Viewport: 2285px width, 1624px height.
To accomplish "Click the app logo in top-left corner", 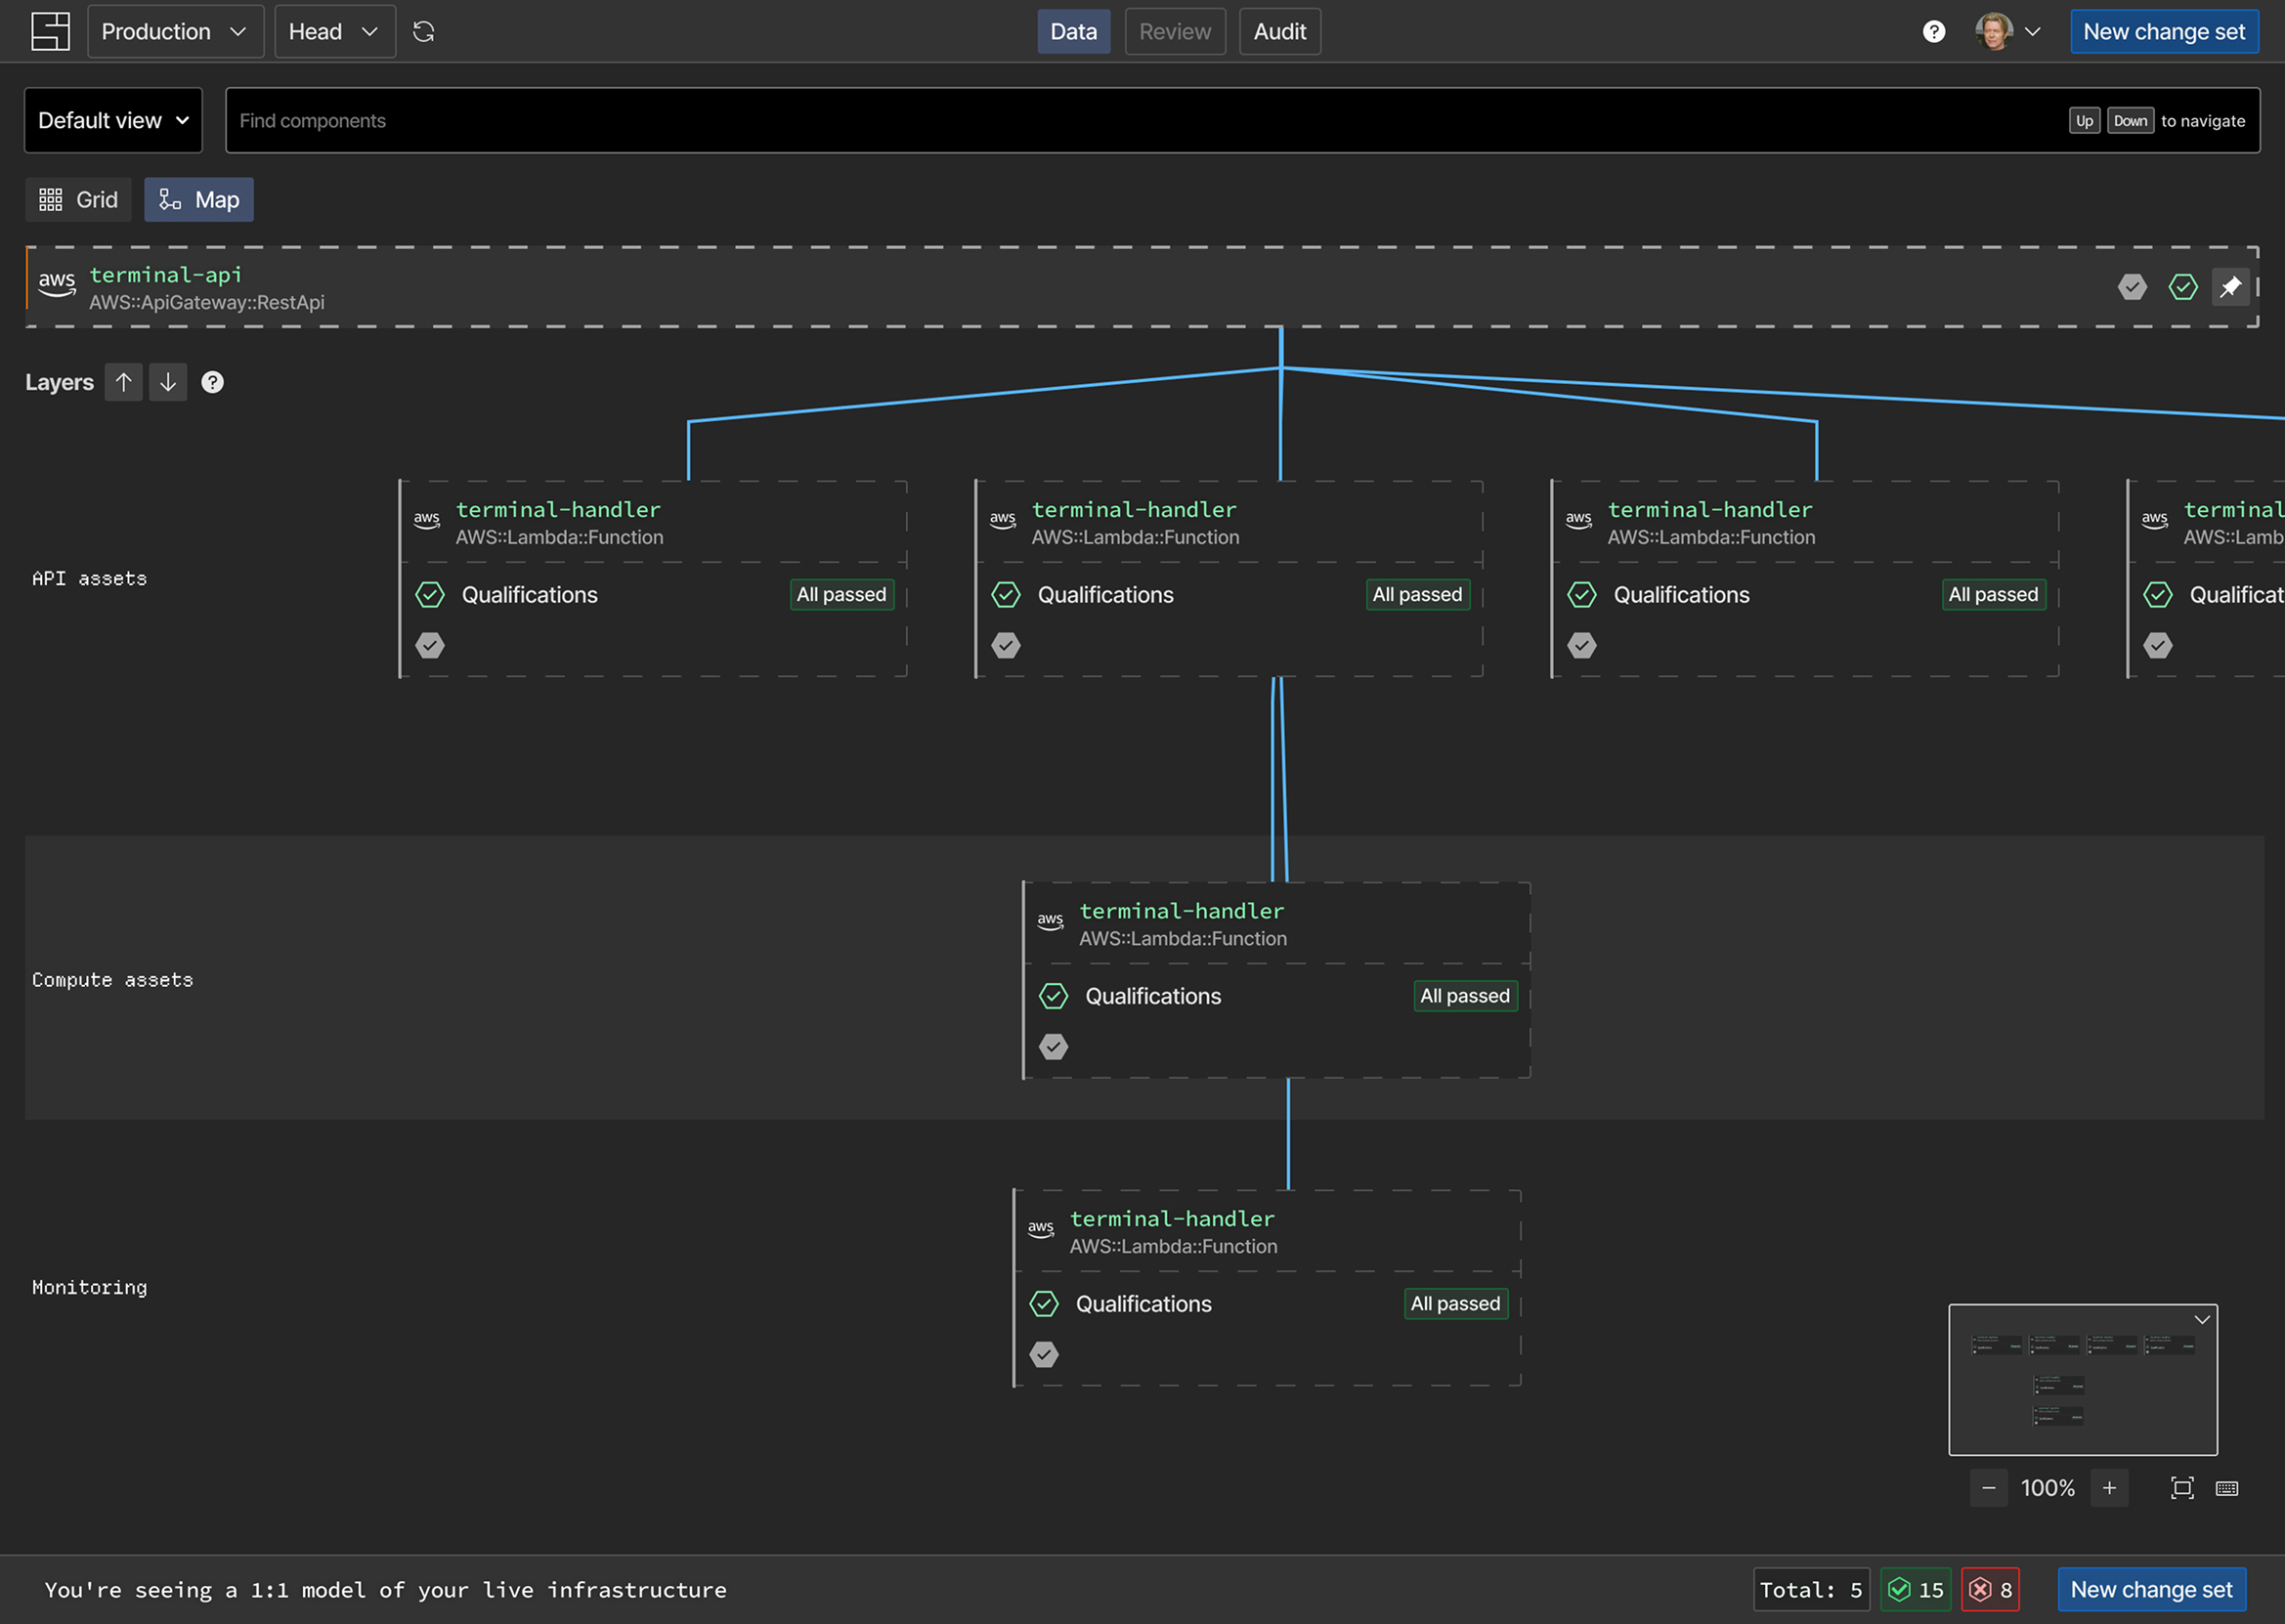I will pos(50,32).
